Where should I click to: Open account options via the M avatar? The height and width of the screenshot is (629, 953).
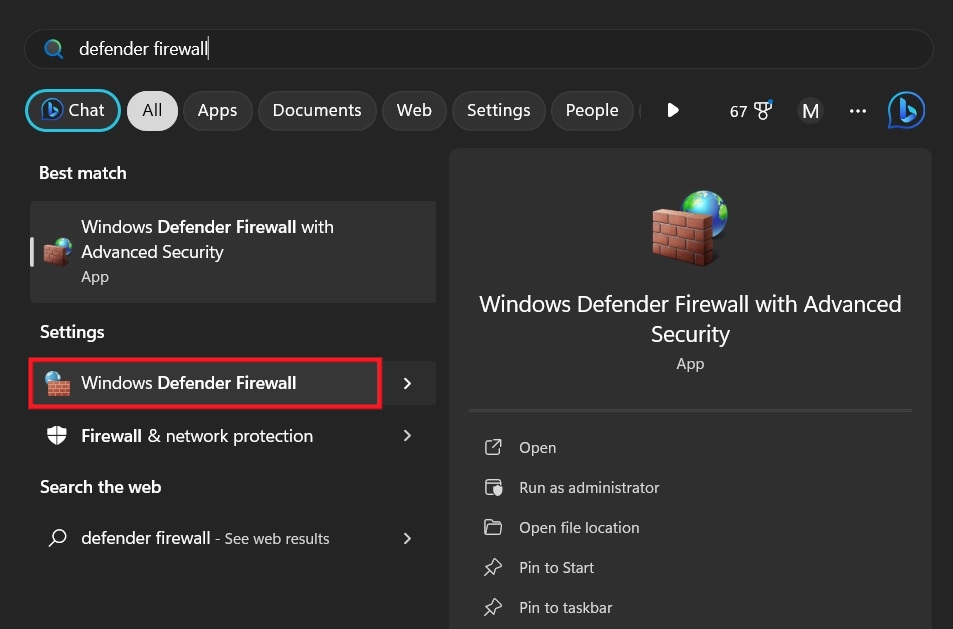(810, 111)
